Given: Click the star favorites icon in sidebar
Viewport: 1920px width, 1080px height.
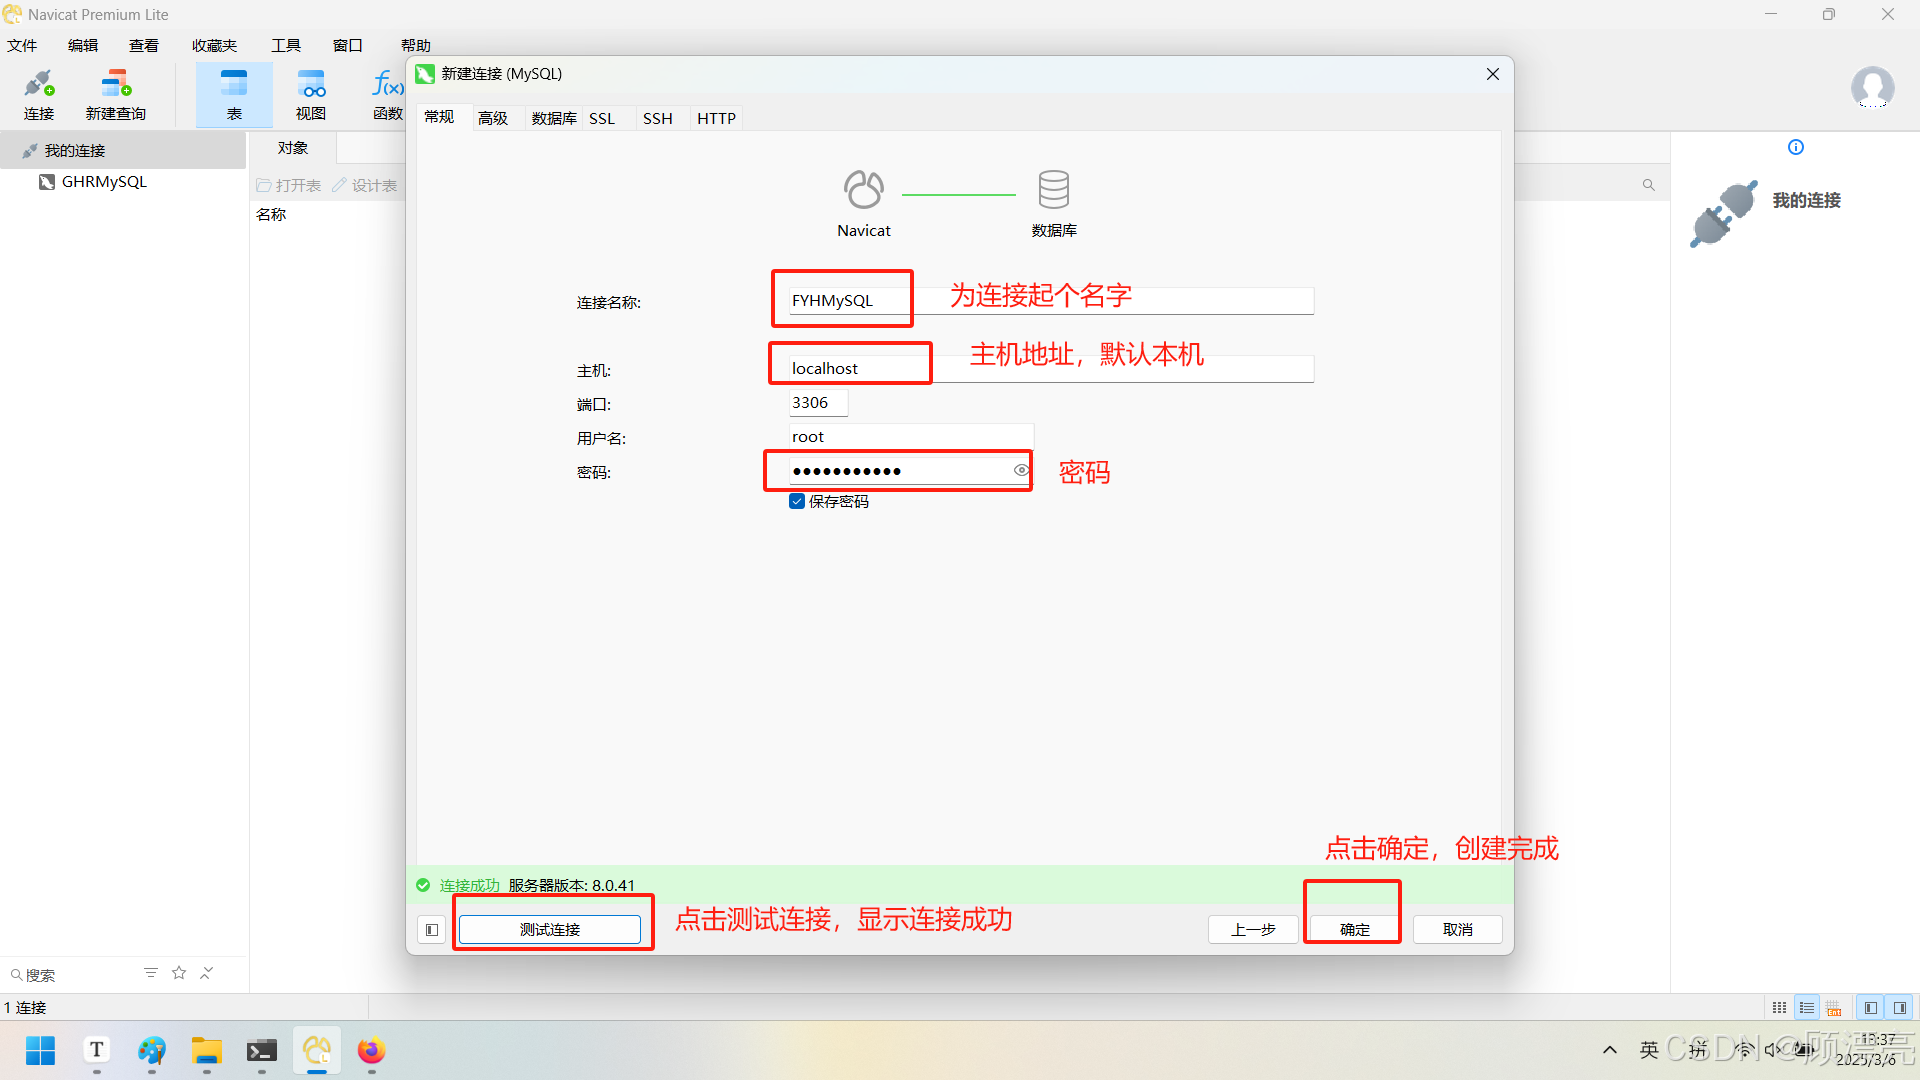Looking at the screenshot, I should coord(179,973).
